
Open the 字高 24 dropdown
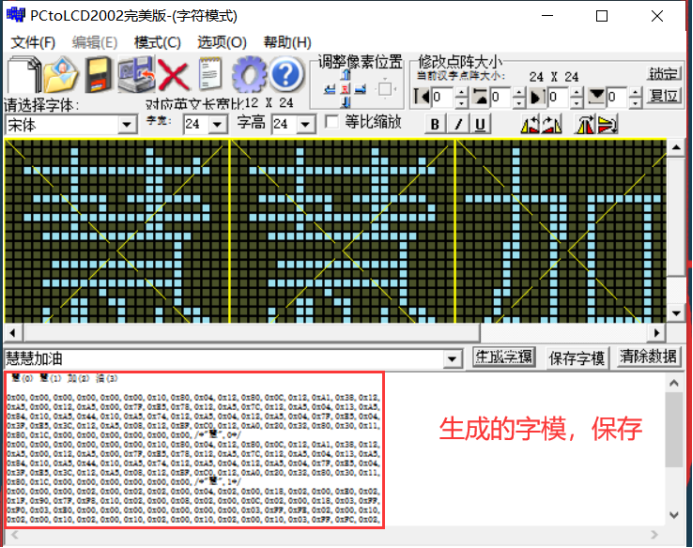pyautogui.click(x=305, y=124)
